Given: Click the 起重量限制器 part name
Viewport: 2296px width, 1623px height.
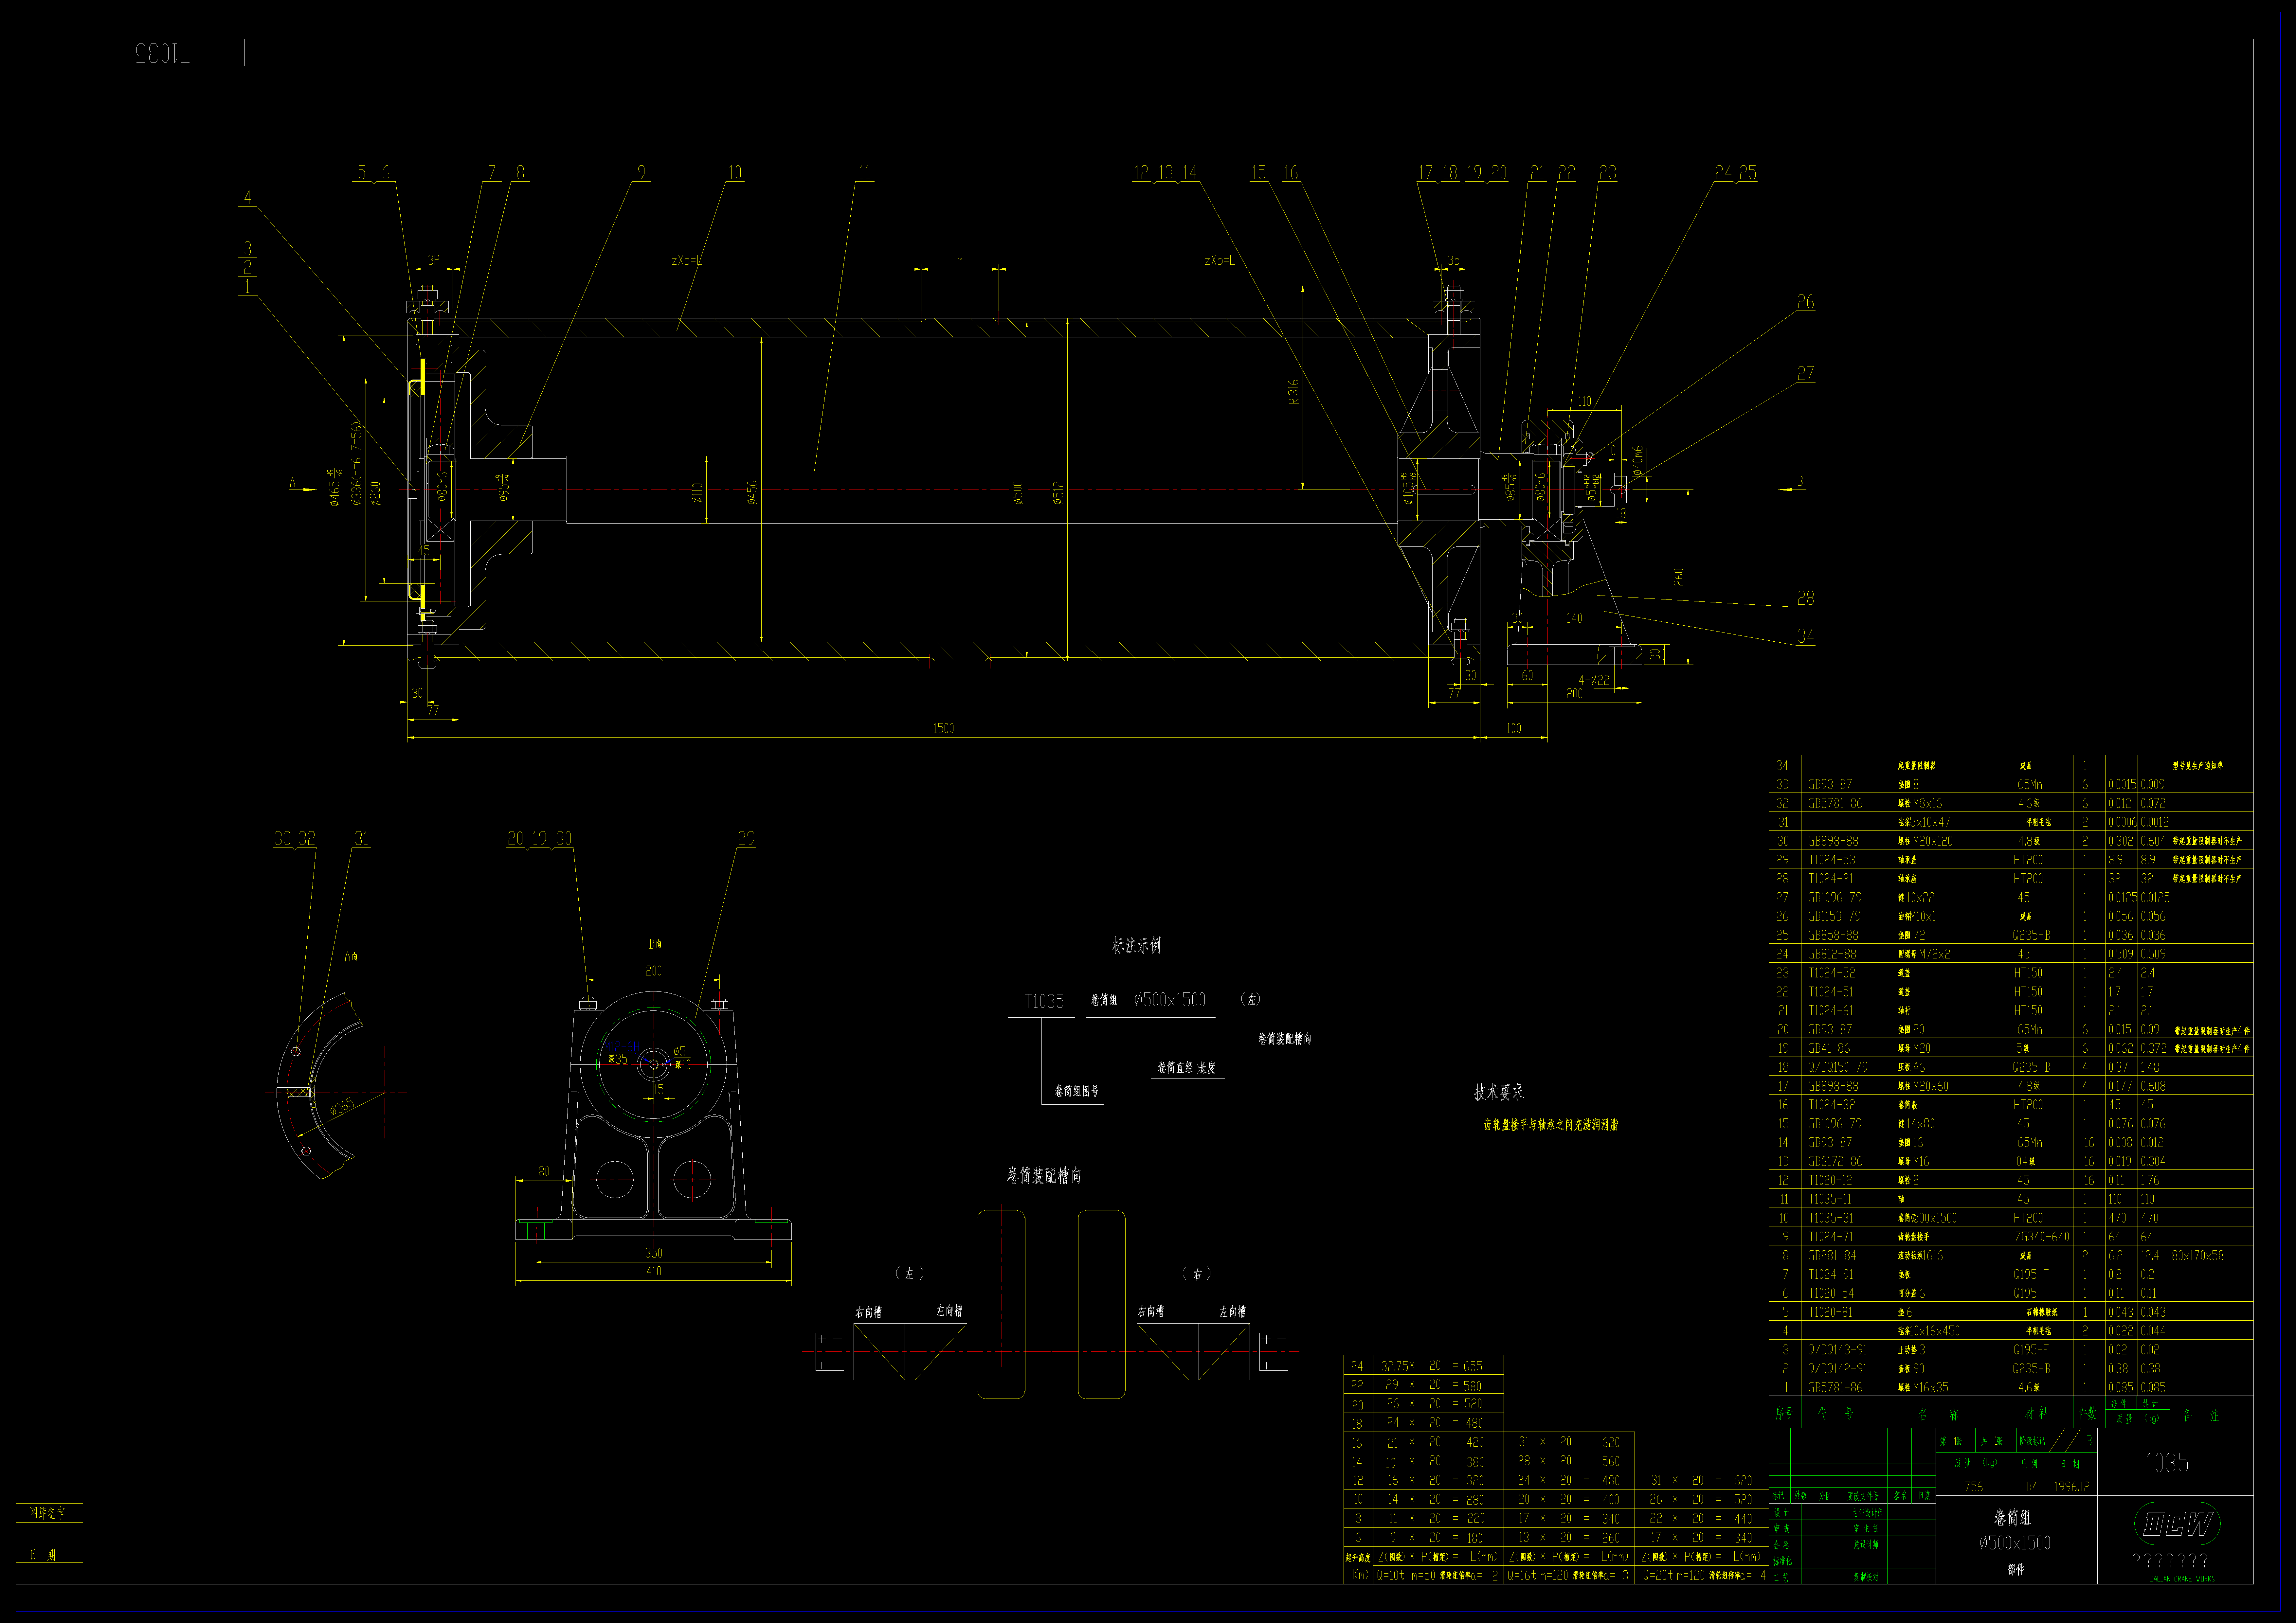Looking at the screenshot, I should pos(1917,766).
